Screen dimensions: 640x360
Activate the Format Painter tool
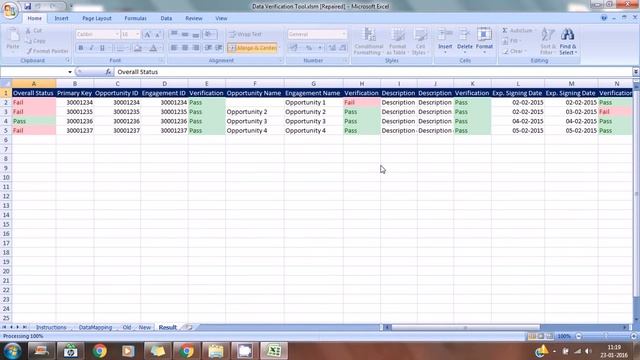pos(47,51)
